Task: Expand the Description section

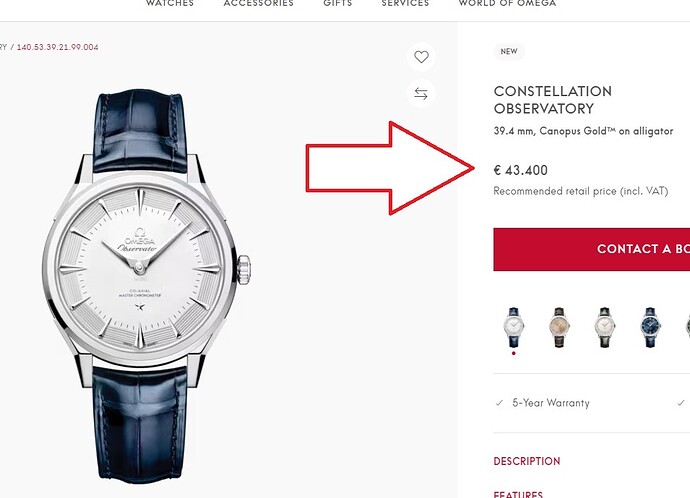Action: tap(527, 461)
